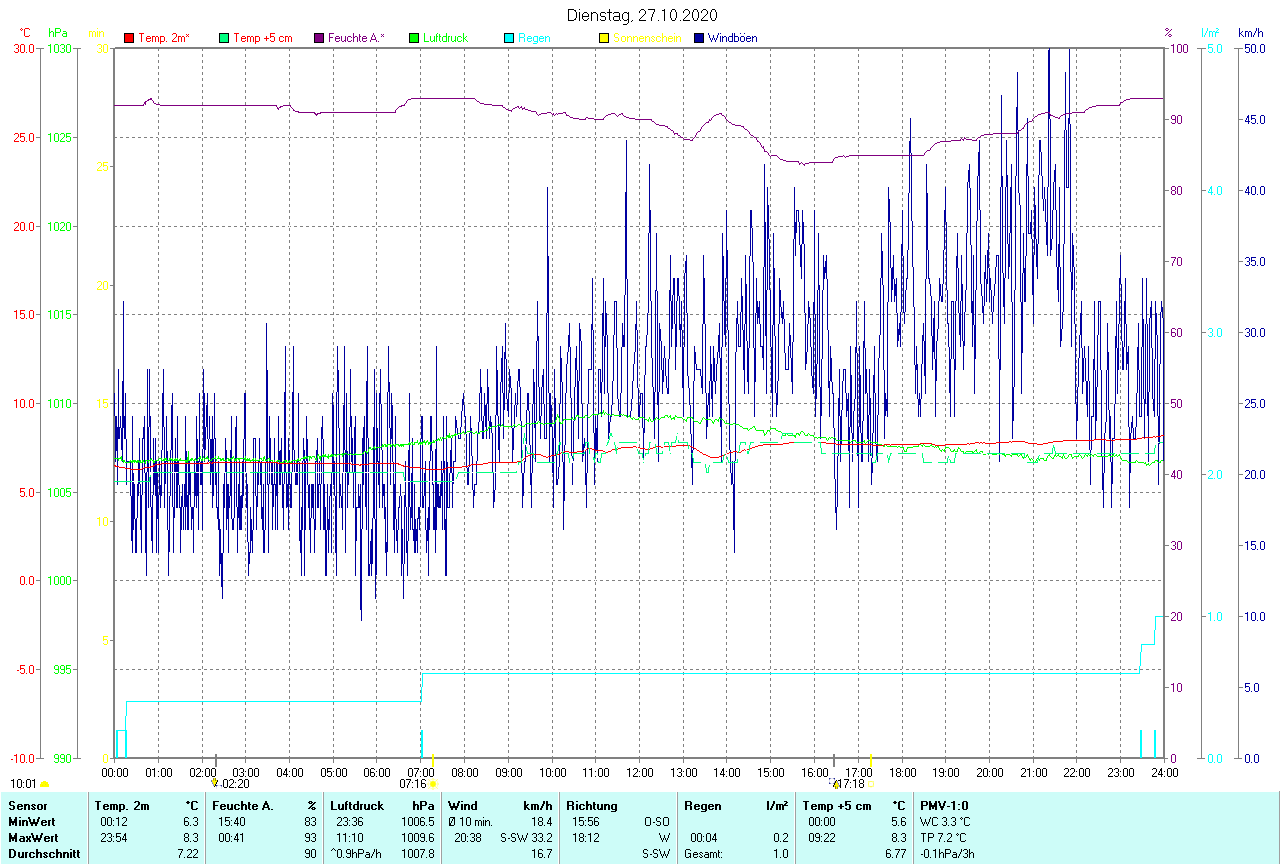Click the yellow Sonnenschein legend swatch

[603, 38]
